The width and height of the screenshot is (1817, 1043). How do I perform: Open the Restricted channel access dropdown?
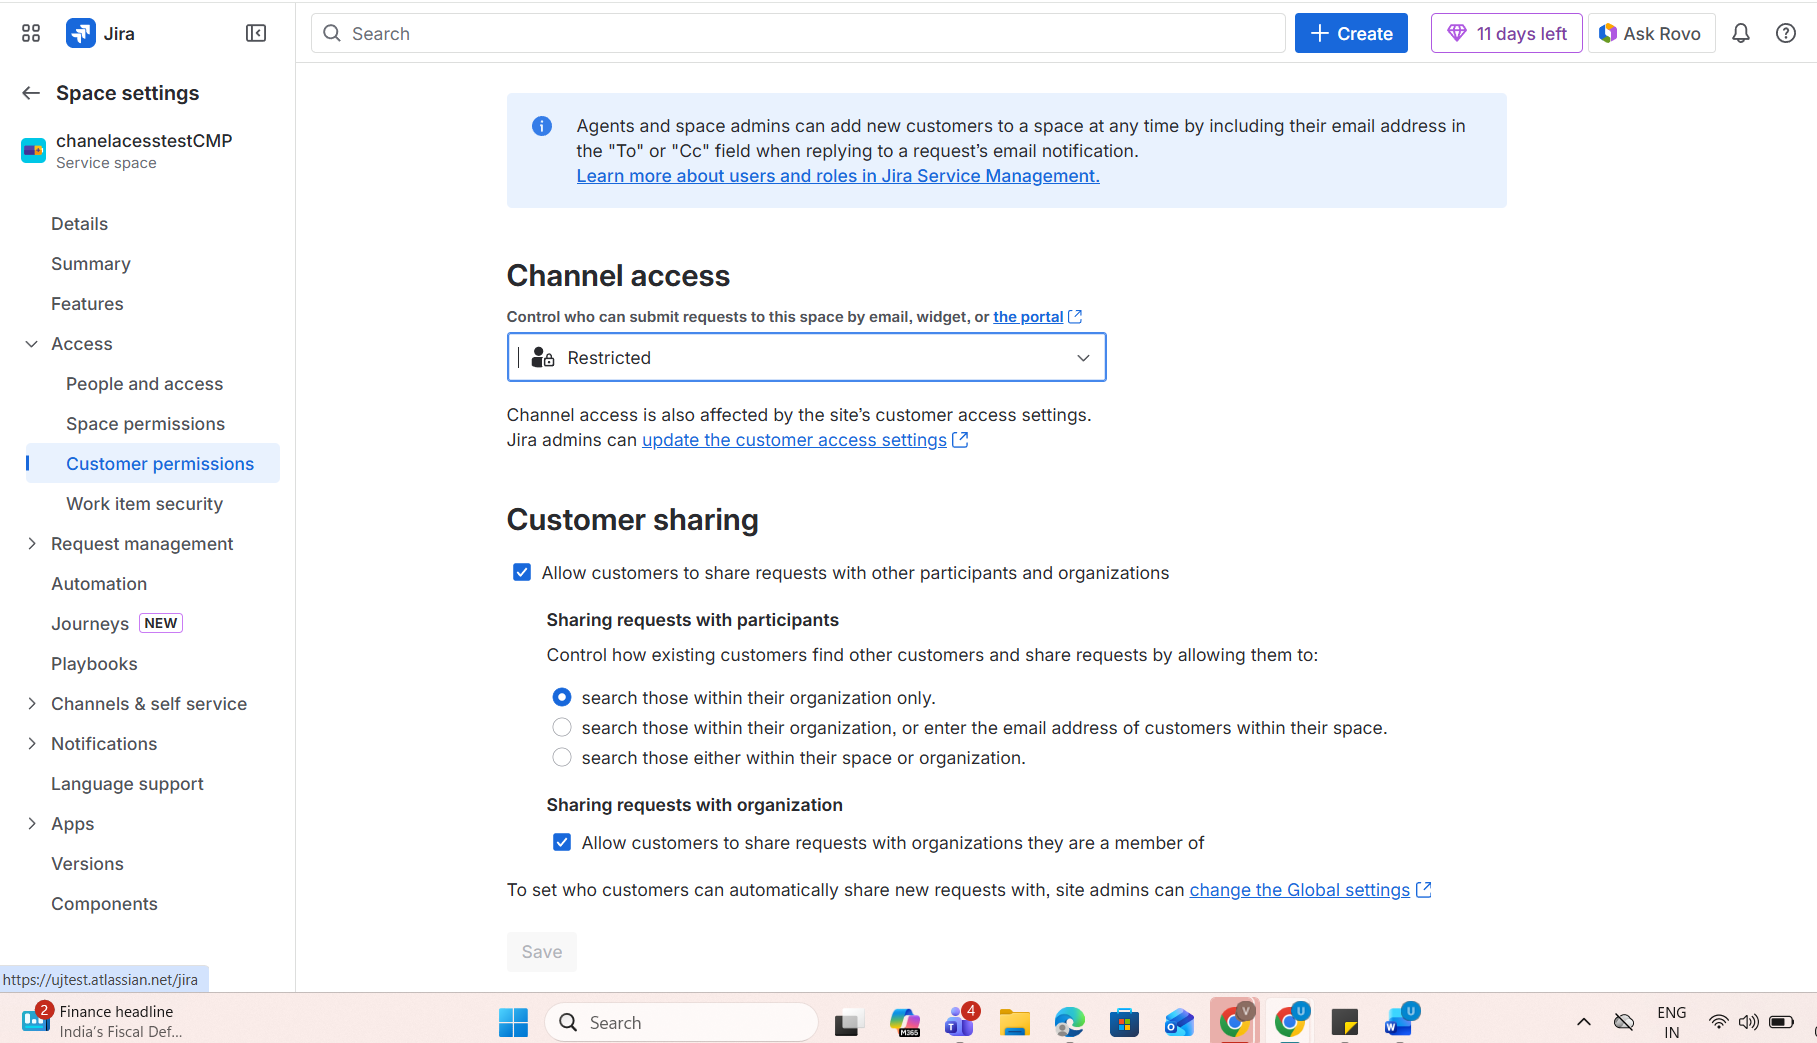(x=806, y=357)
